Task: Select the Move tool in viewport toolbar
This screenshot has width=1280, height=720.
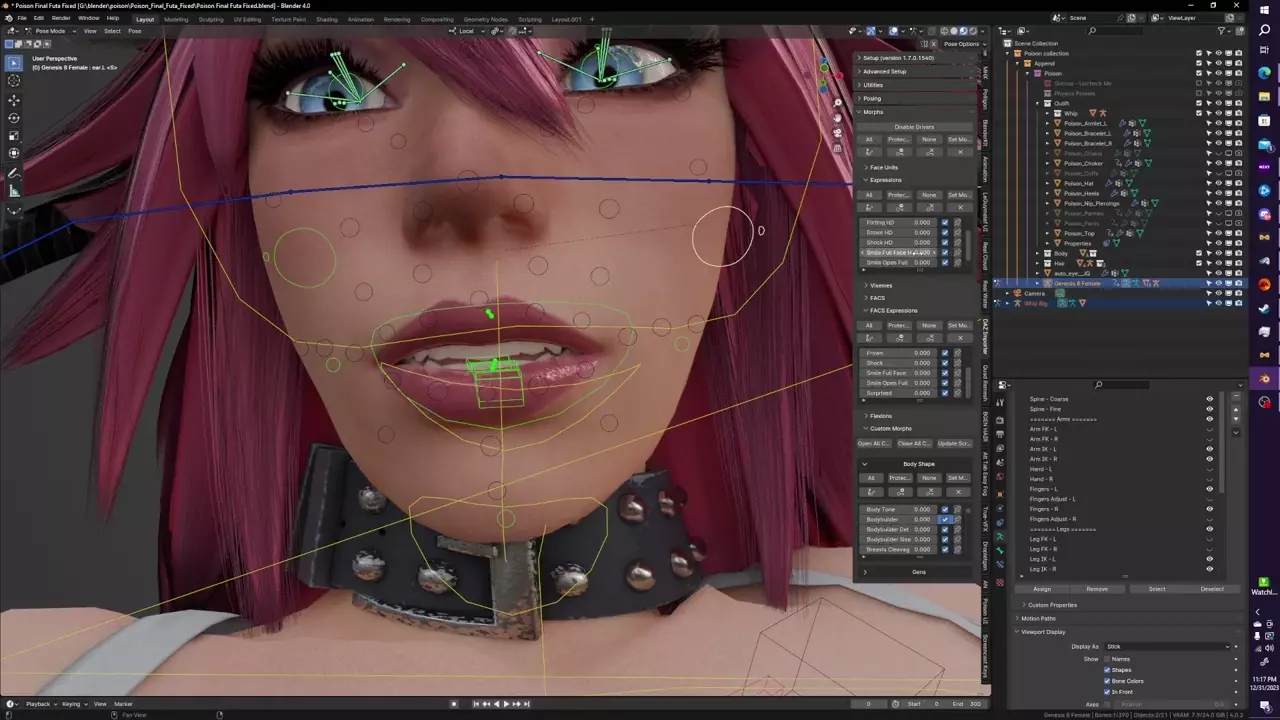Action: pos(14,100)
